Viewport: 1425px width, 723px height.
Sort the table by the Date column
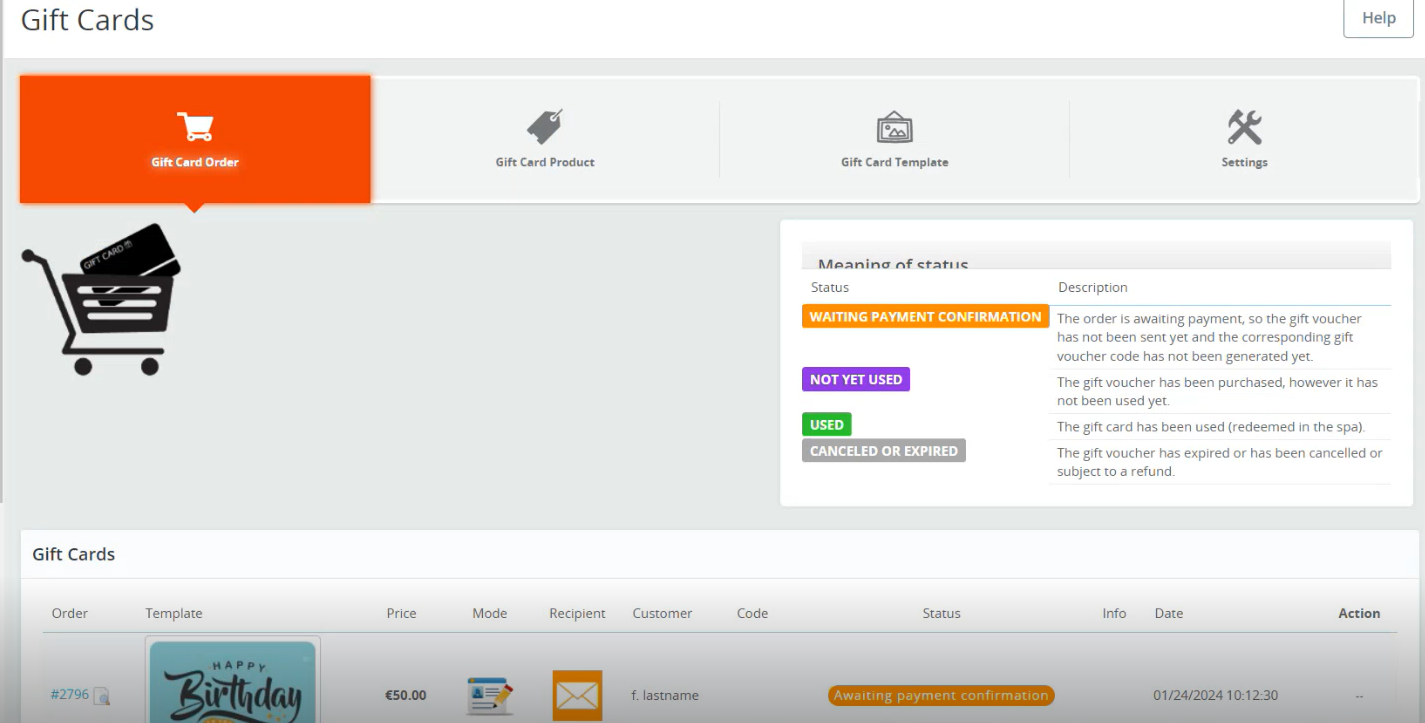1168,613
